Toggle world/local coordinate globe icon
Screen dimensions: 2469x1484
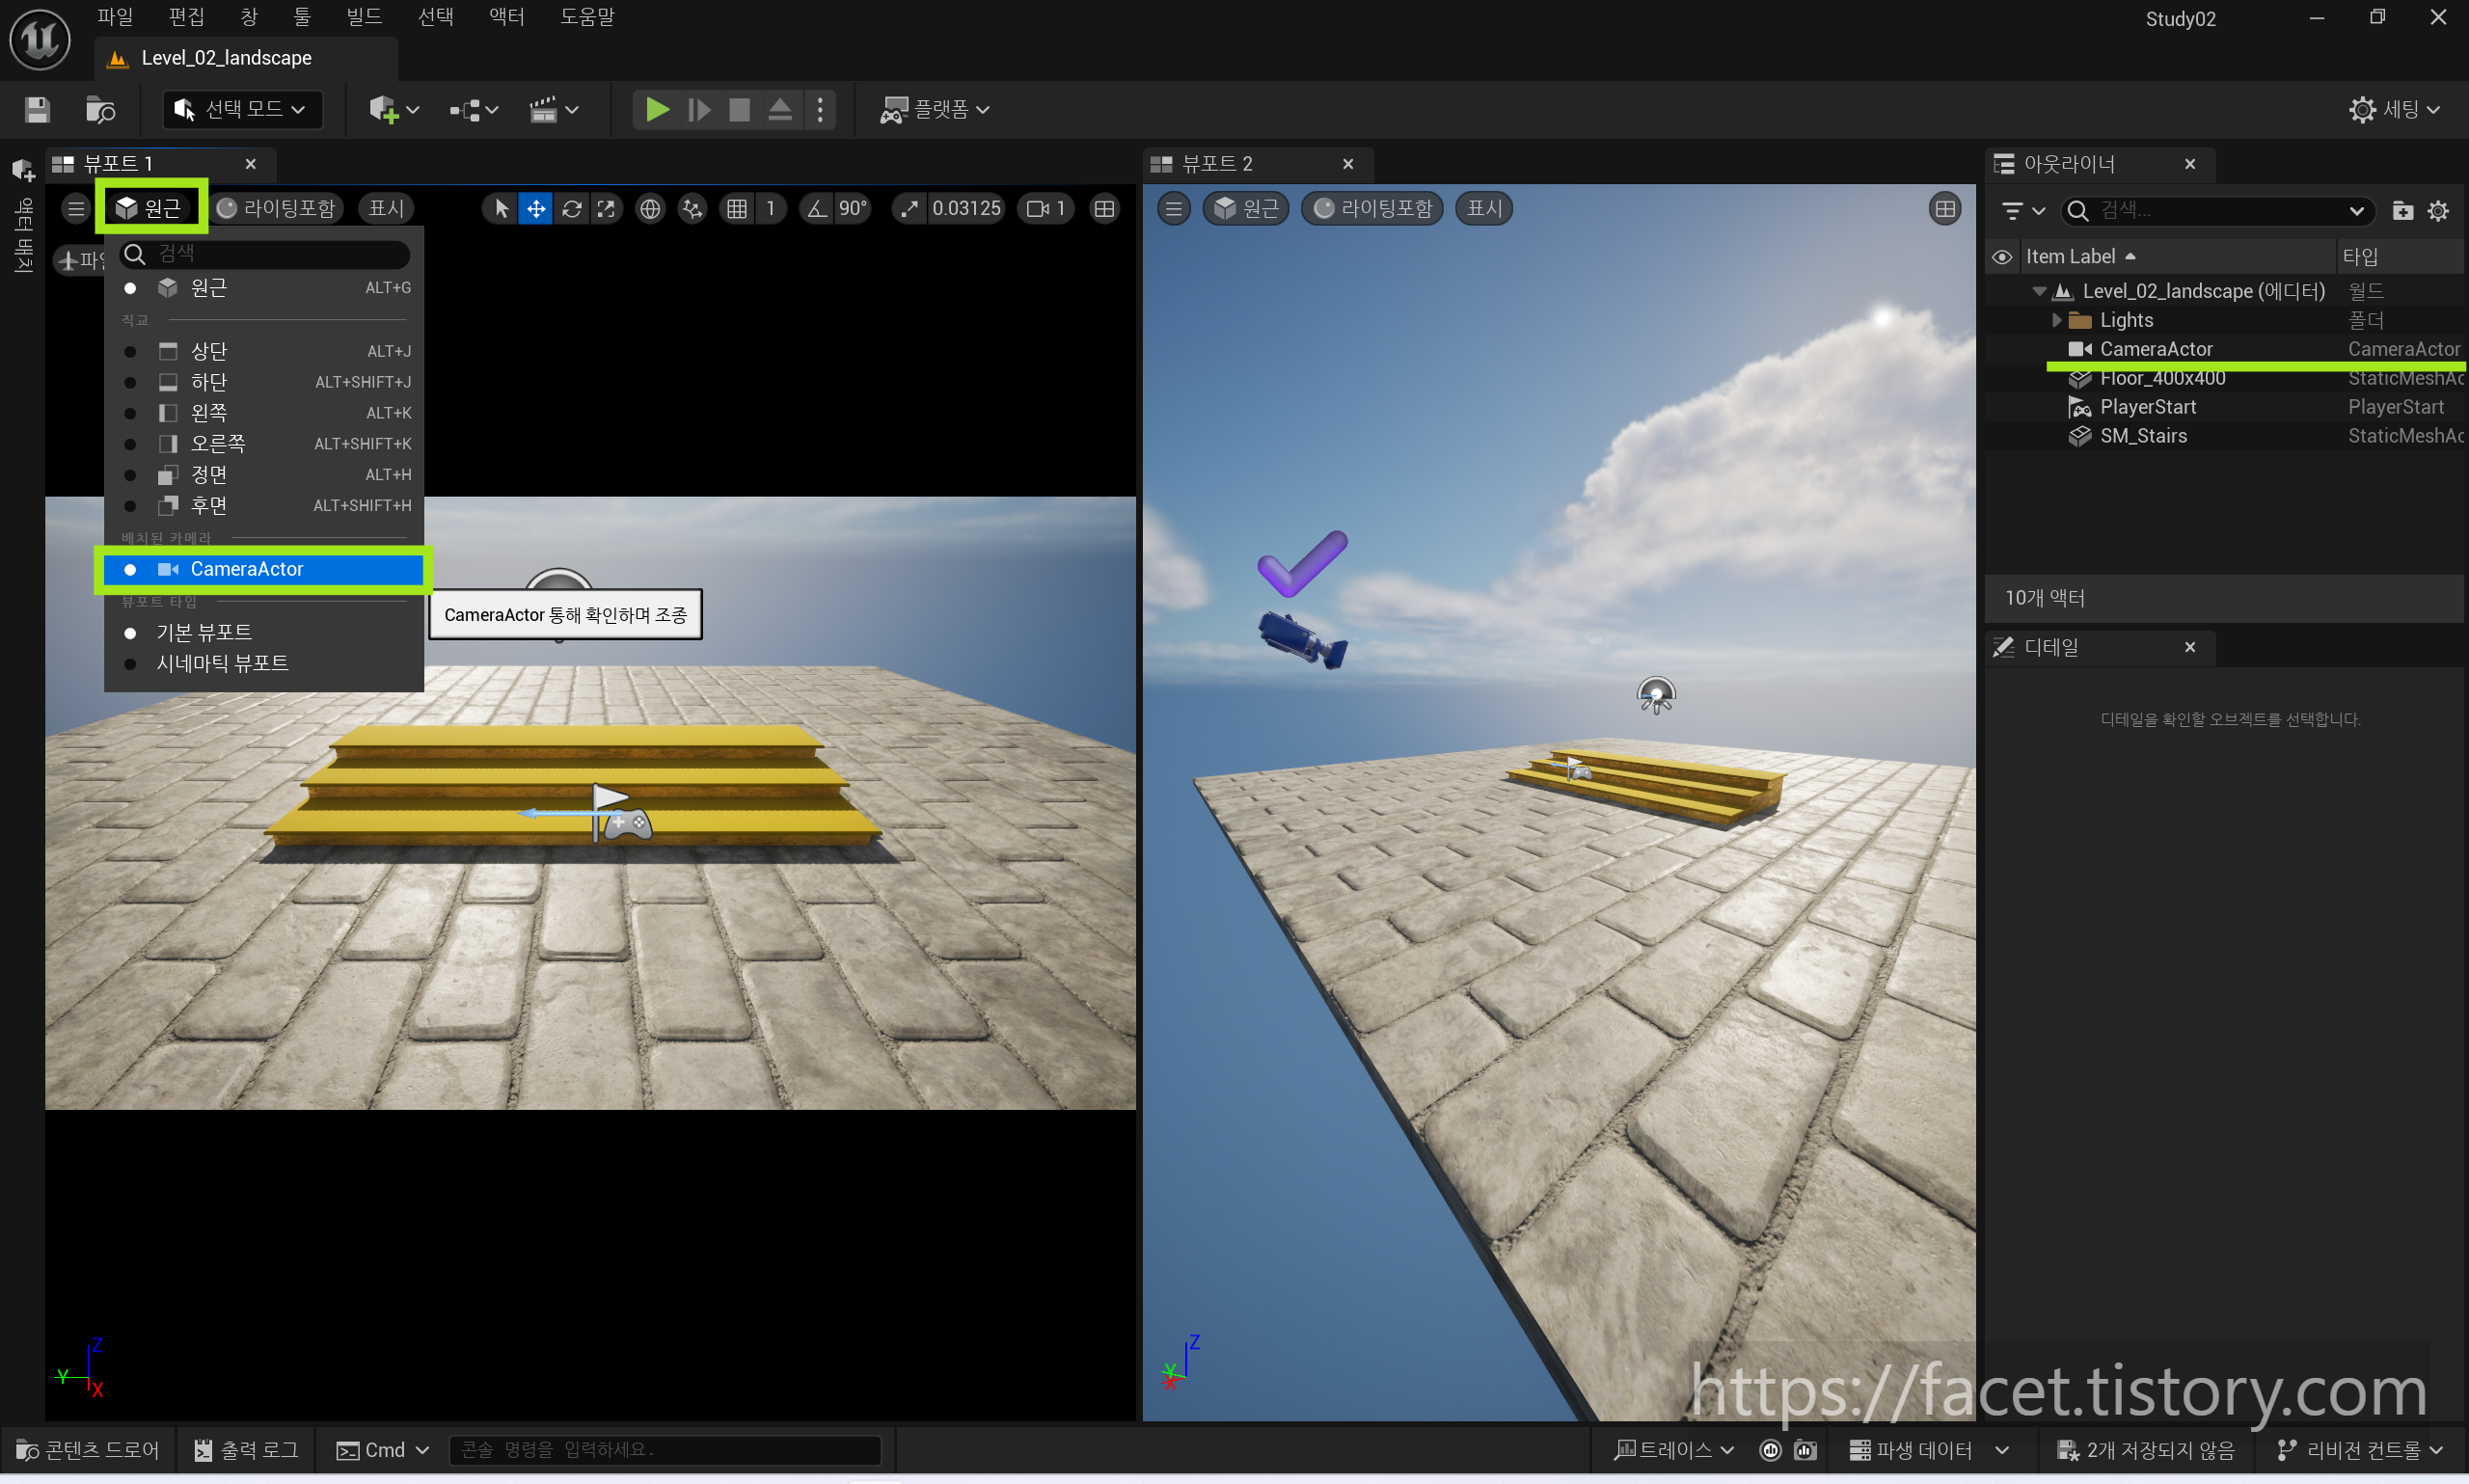[x=650, y=208]
